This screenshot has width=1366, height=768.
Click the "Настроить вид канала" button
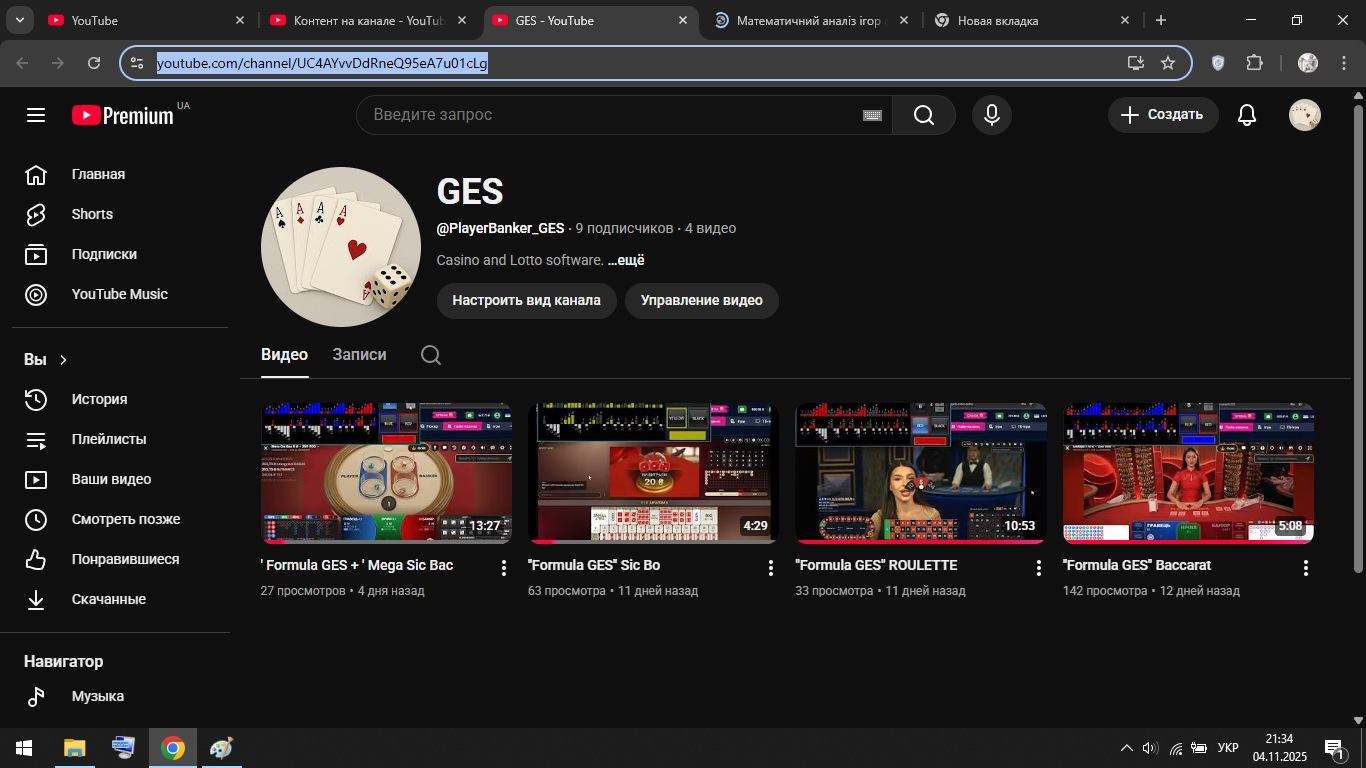(x=526, y=300)
